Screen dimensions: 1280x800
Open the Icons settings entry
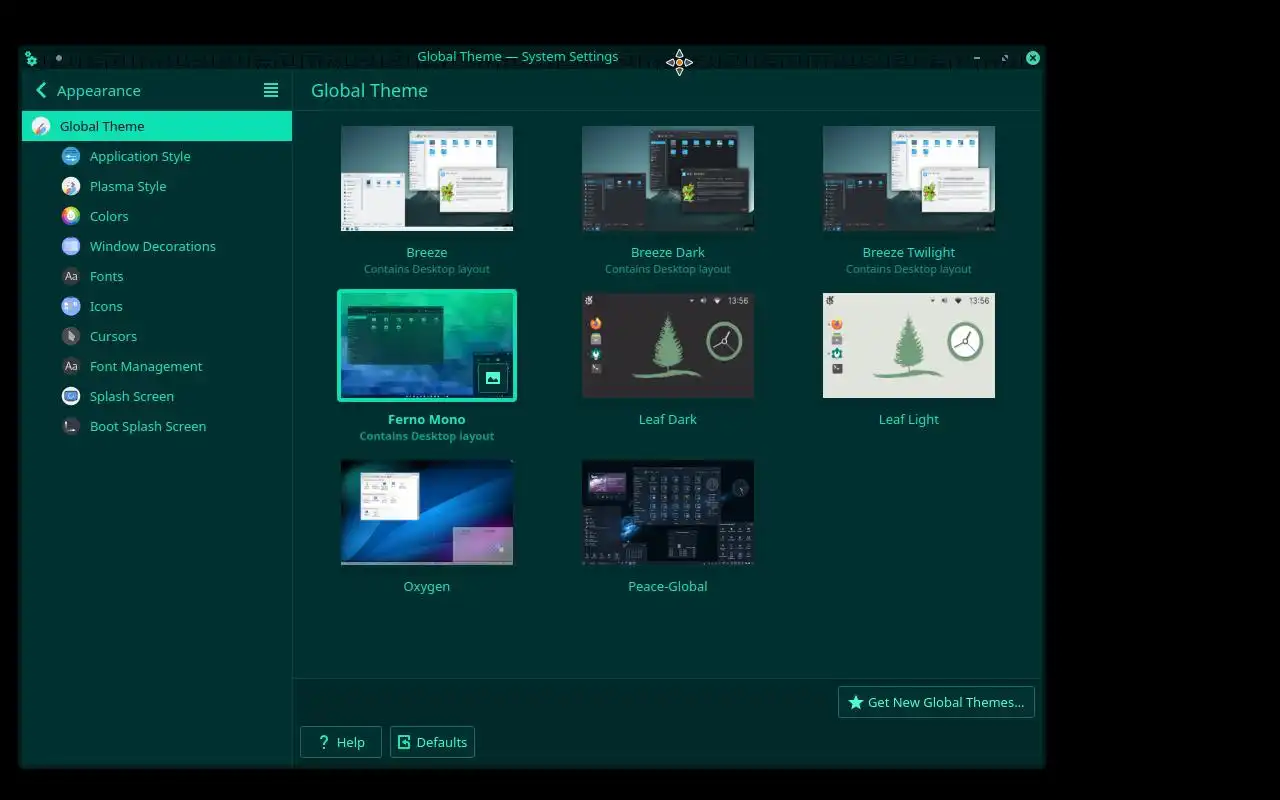point(157,306)
